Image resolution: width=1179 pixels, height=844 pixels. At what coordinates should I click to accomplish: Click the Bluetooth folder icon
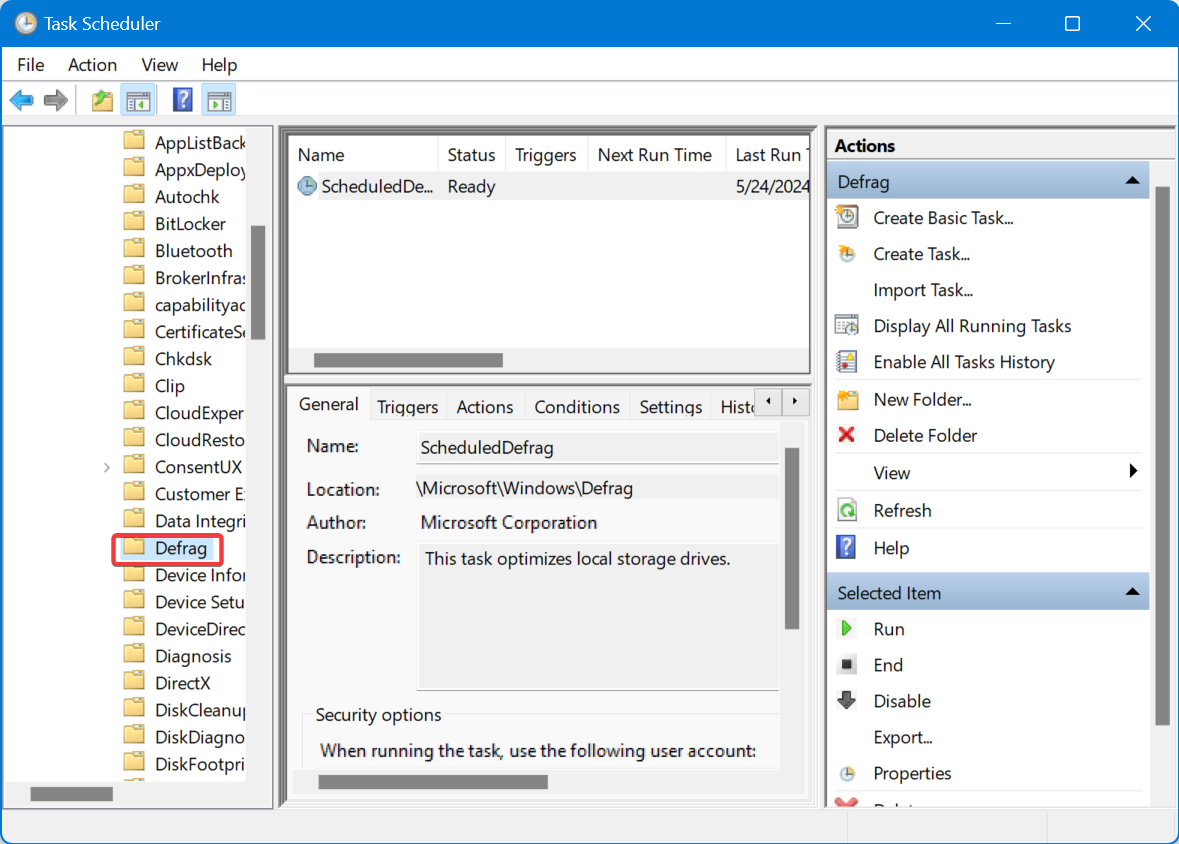pyautogui.click(x=134, y=250)
